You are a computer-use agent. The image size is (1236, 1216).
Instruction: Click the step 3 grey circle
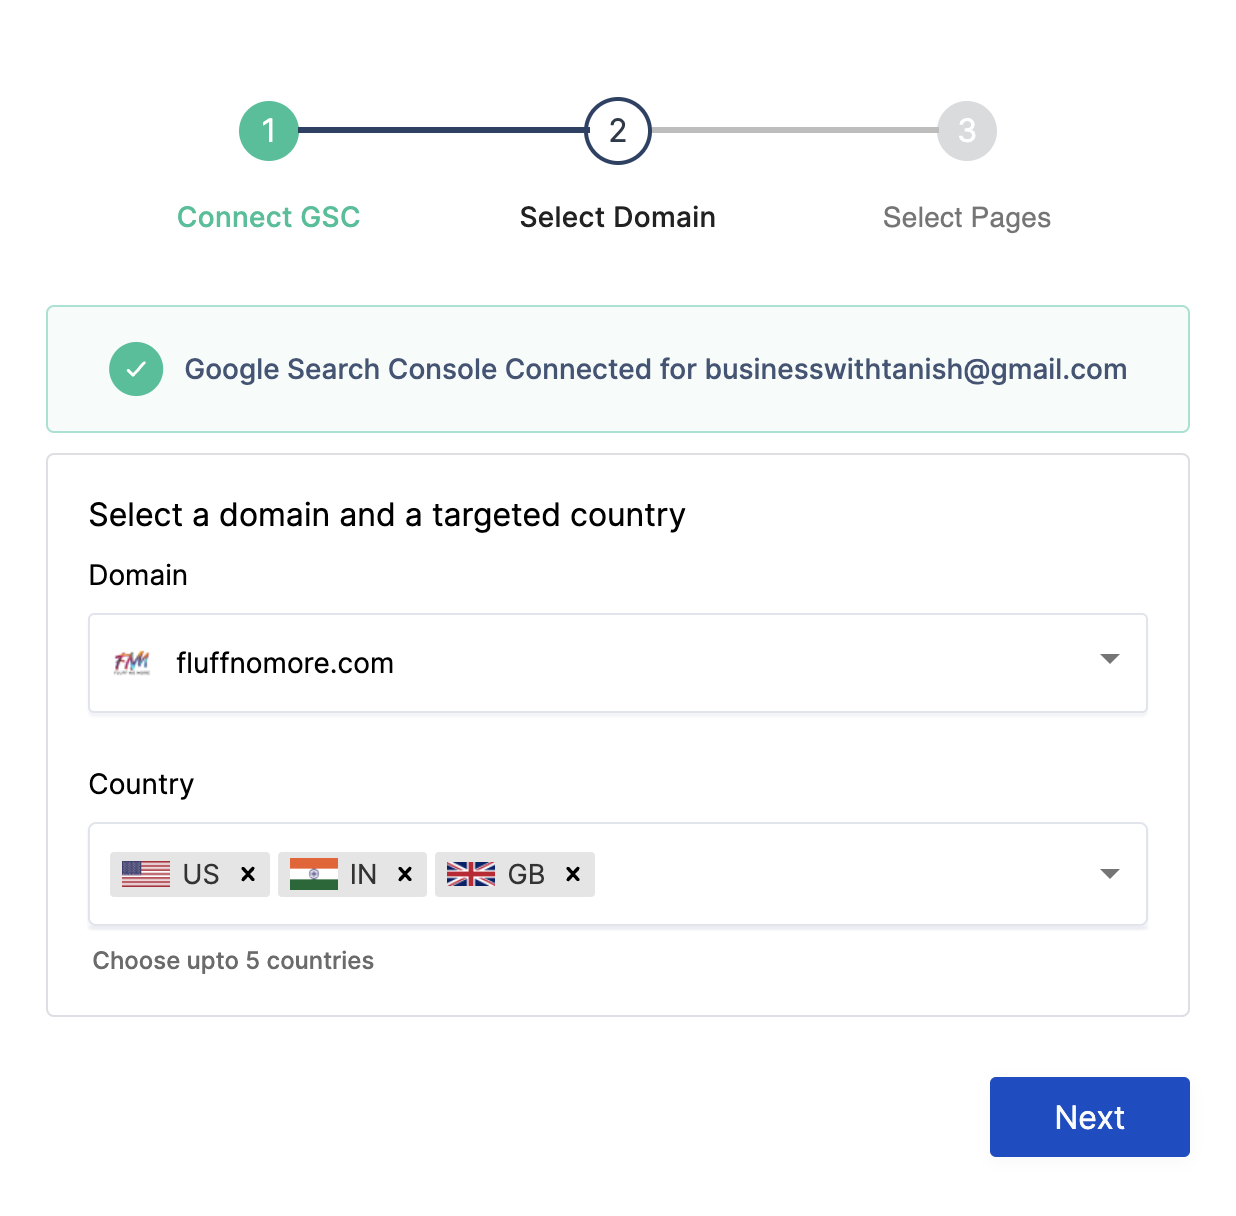point(967,131)
